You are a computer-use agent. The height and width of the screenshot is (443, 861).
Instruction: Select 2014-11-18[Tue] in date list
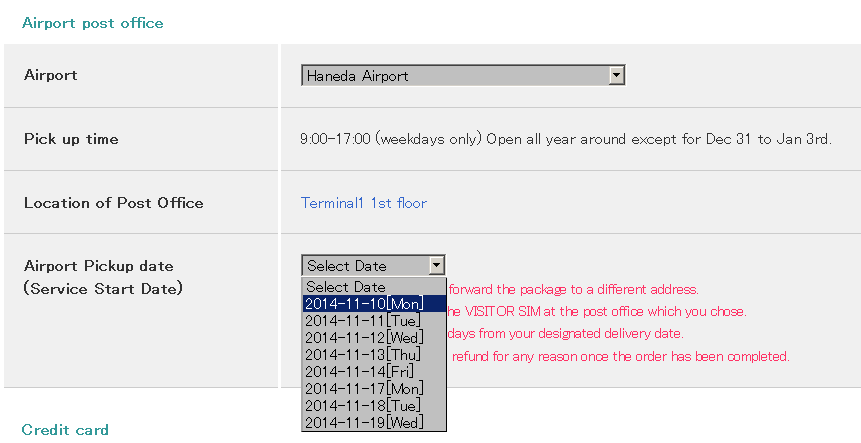pyautogui.click(x=363, y=406)
